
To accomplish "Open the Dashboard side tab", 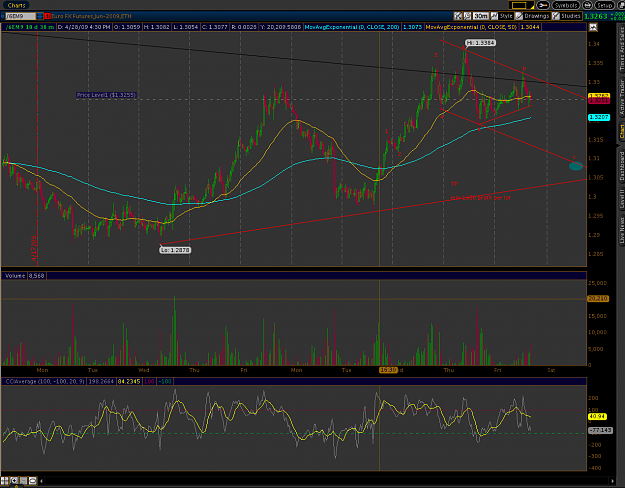I will click(x=621, y=167).
